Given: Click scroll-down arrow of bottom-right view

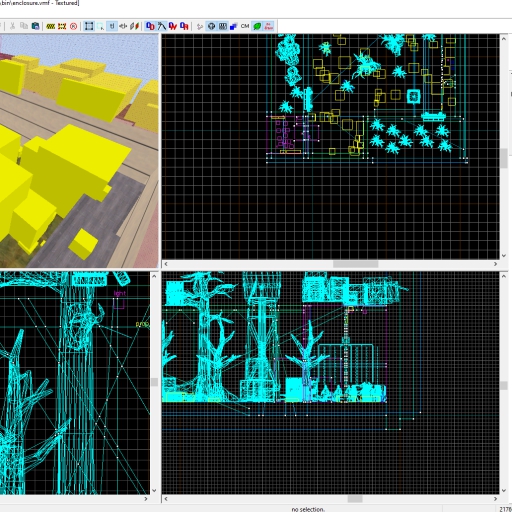Looking at the screenshot, I should point(504,491).
